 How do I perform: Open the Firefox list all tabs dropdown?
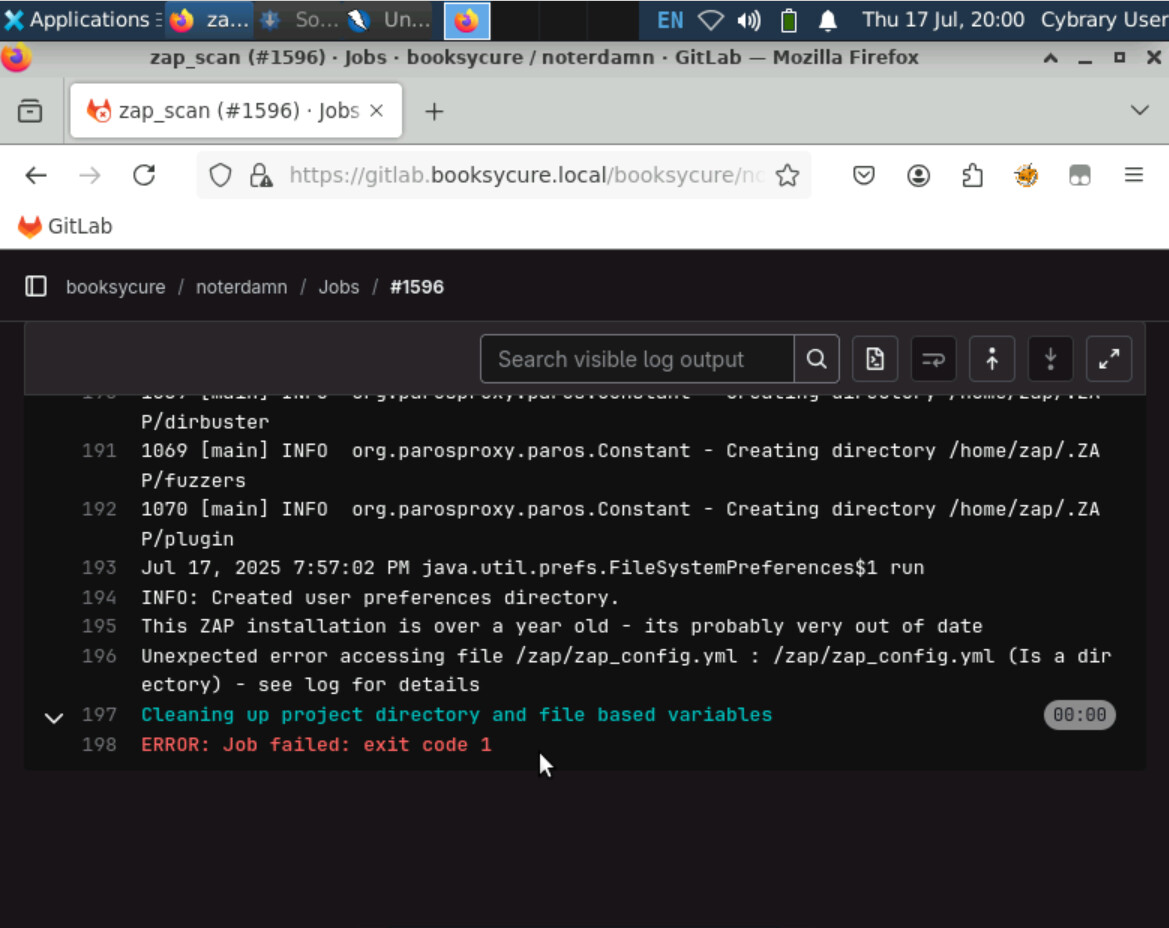coord(1139,110)
